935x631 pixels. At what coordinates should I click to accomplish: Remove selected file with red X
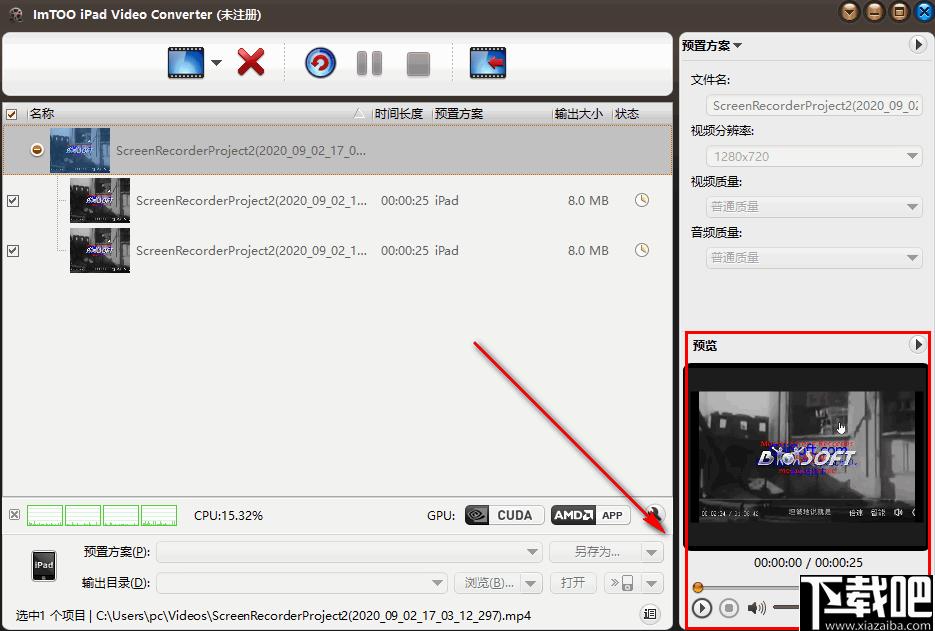(x=251, y=62)
